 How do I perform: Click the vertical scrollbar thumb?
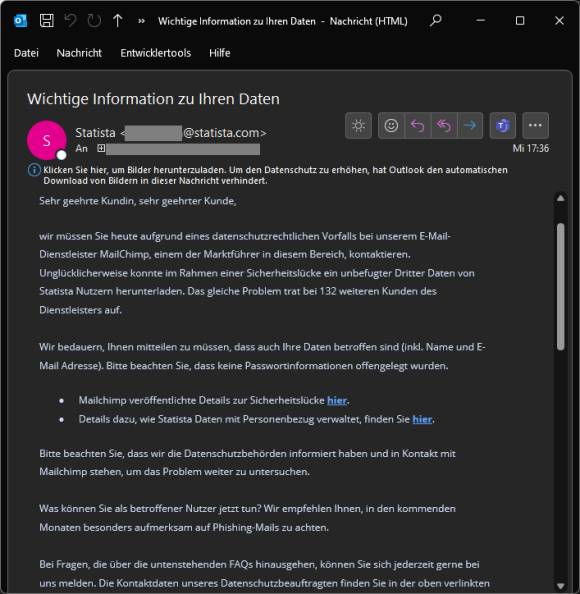point(561,287)
